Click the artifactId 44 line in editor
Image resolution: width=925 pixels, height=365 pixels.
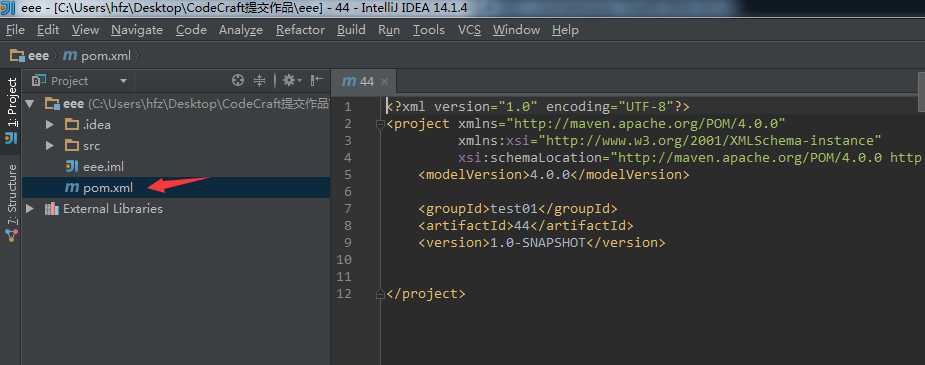pyautogui.click(x=526, y=225)
